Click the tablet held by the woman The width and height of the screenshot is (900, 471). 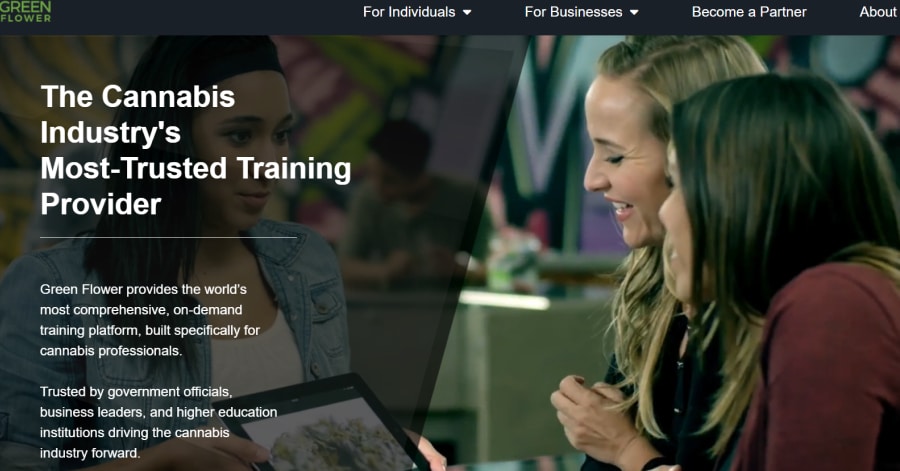pos(321,425)
